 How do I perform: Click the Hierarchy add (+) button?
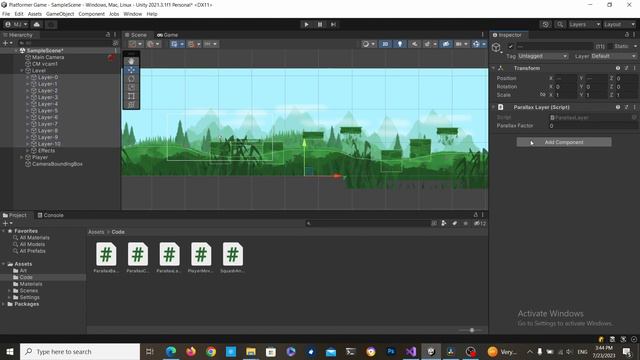coord(7,43)
